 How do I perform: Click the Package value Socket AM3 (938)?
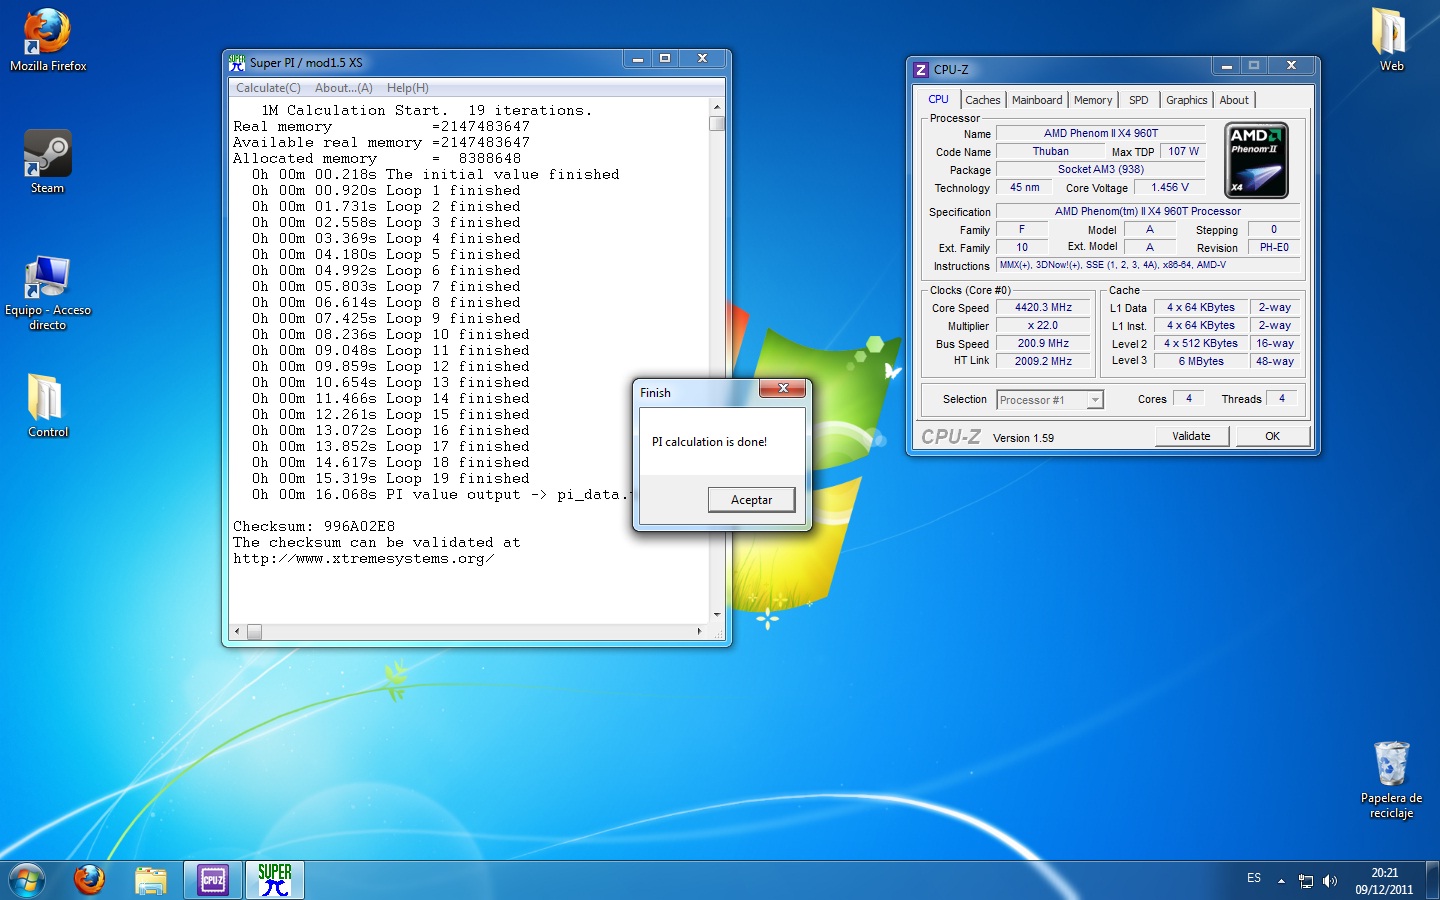[1101, 169]
